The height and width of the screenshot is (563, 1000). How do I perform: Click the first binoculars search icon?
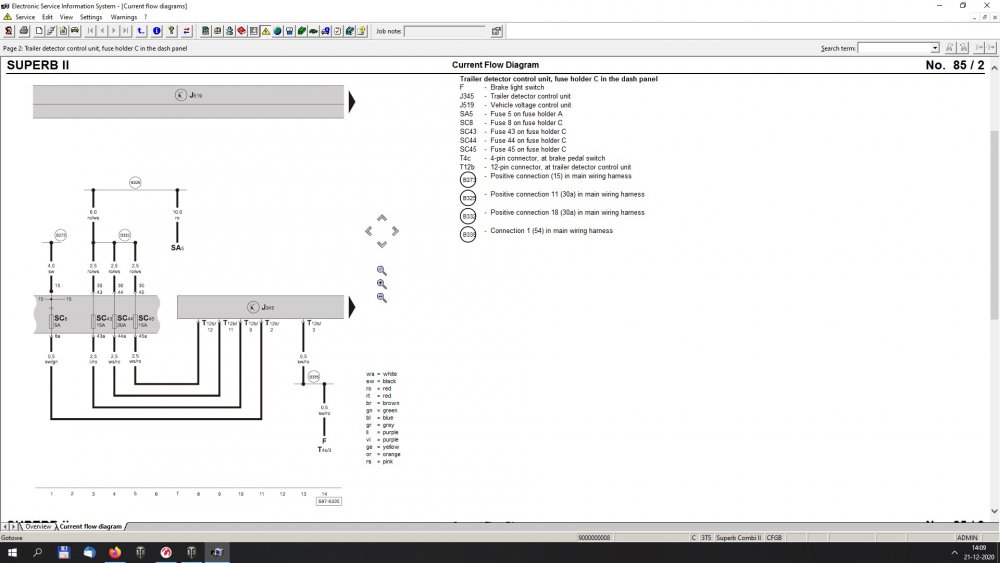coord(950,48)
